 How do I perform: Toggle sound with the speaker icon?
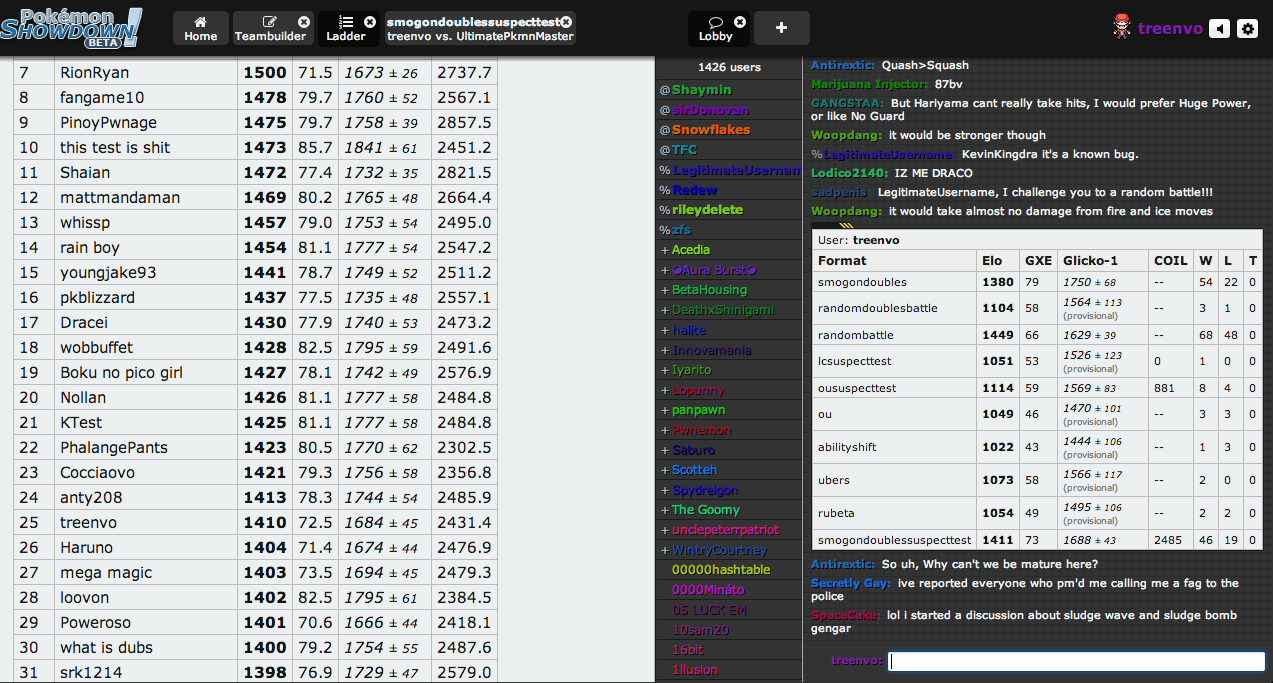coord(1219,29)
